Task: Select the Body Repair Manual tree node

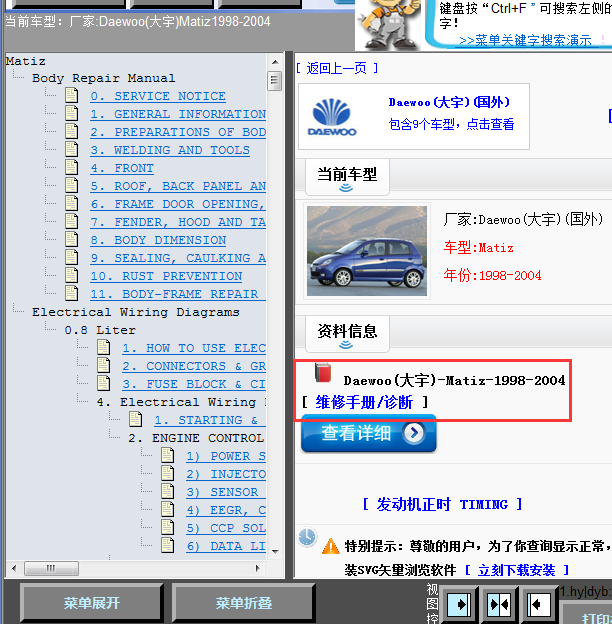Action: [103, 78]
